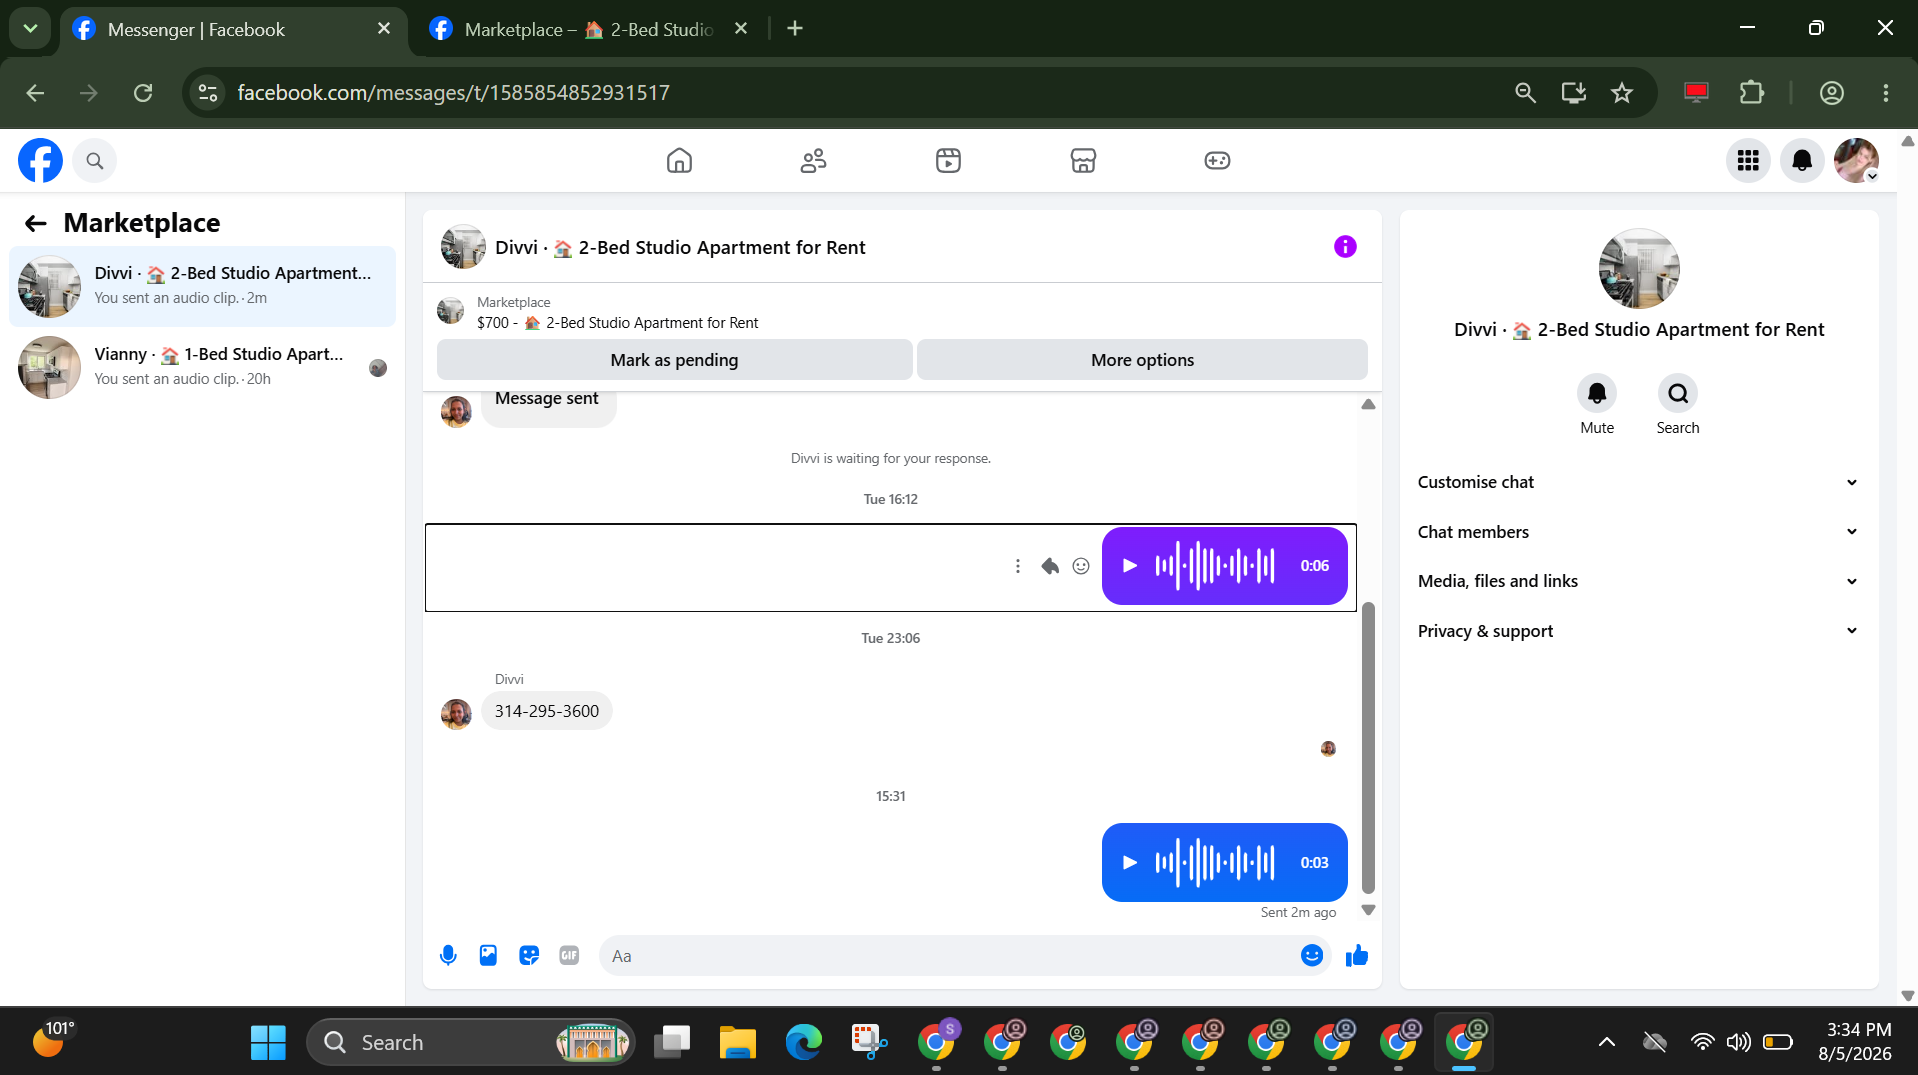Zoom the page via address bar magnifier
The image size is (1918, 1075).
click(1525, 93)
